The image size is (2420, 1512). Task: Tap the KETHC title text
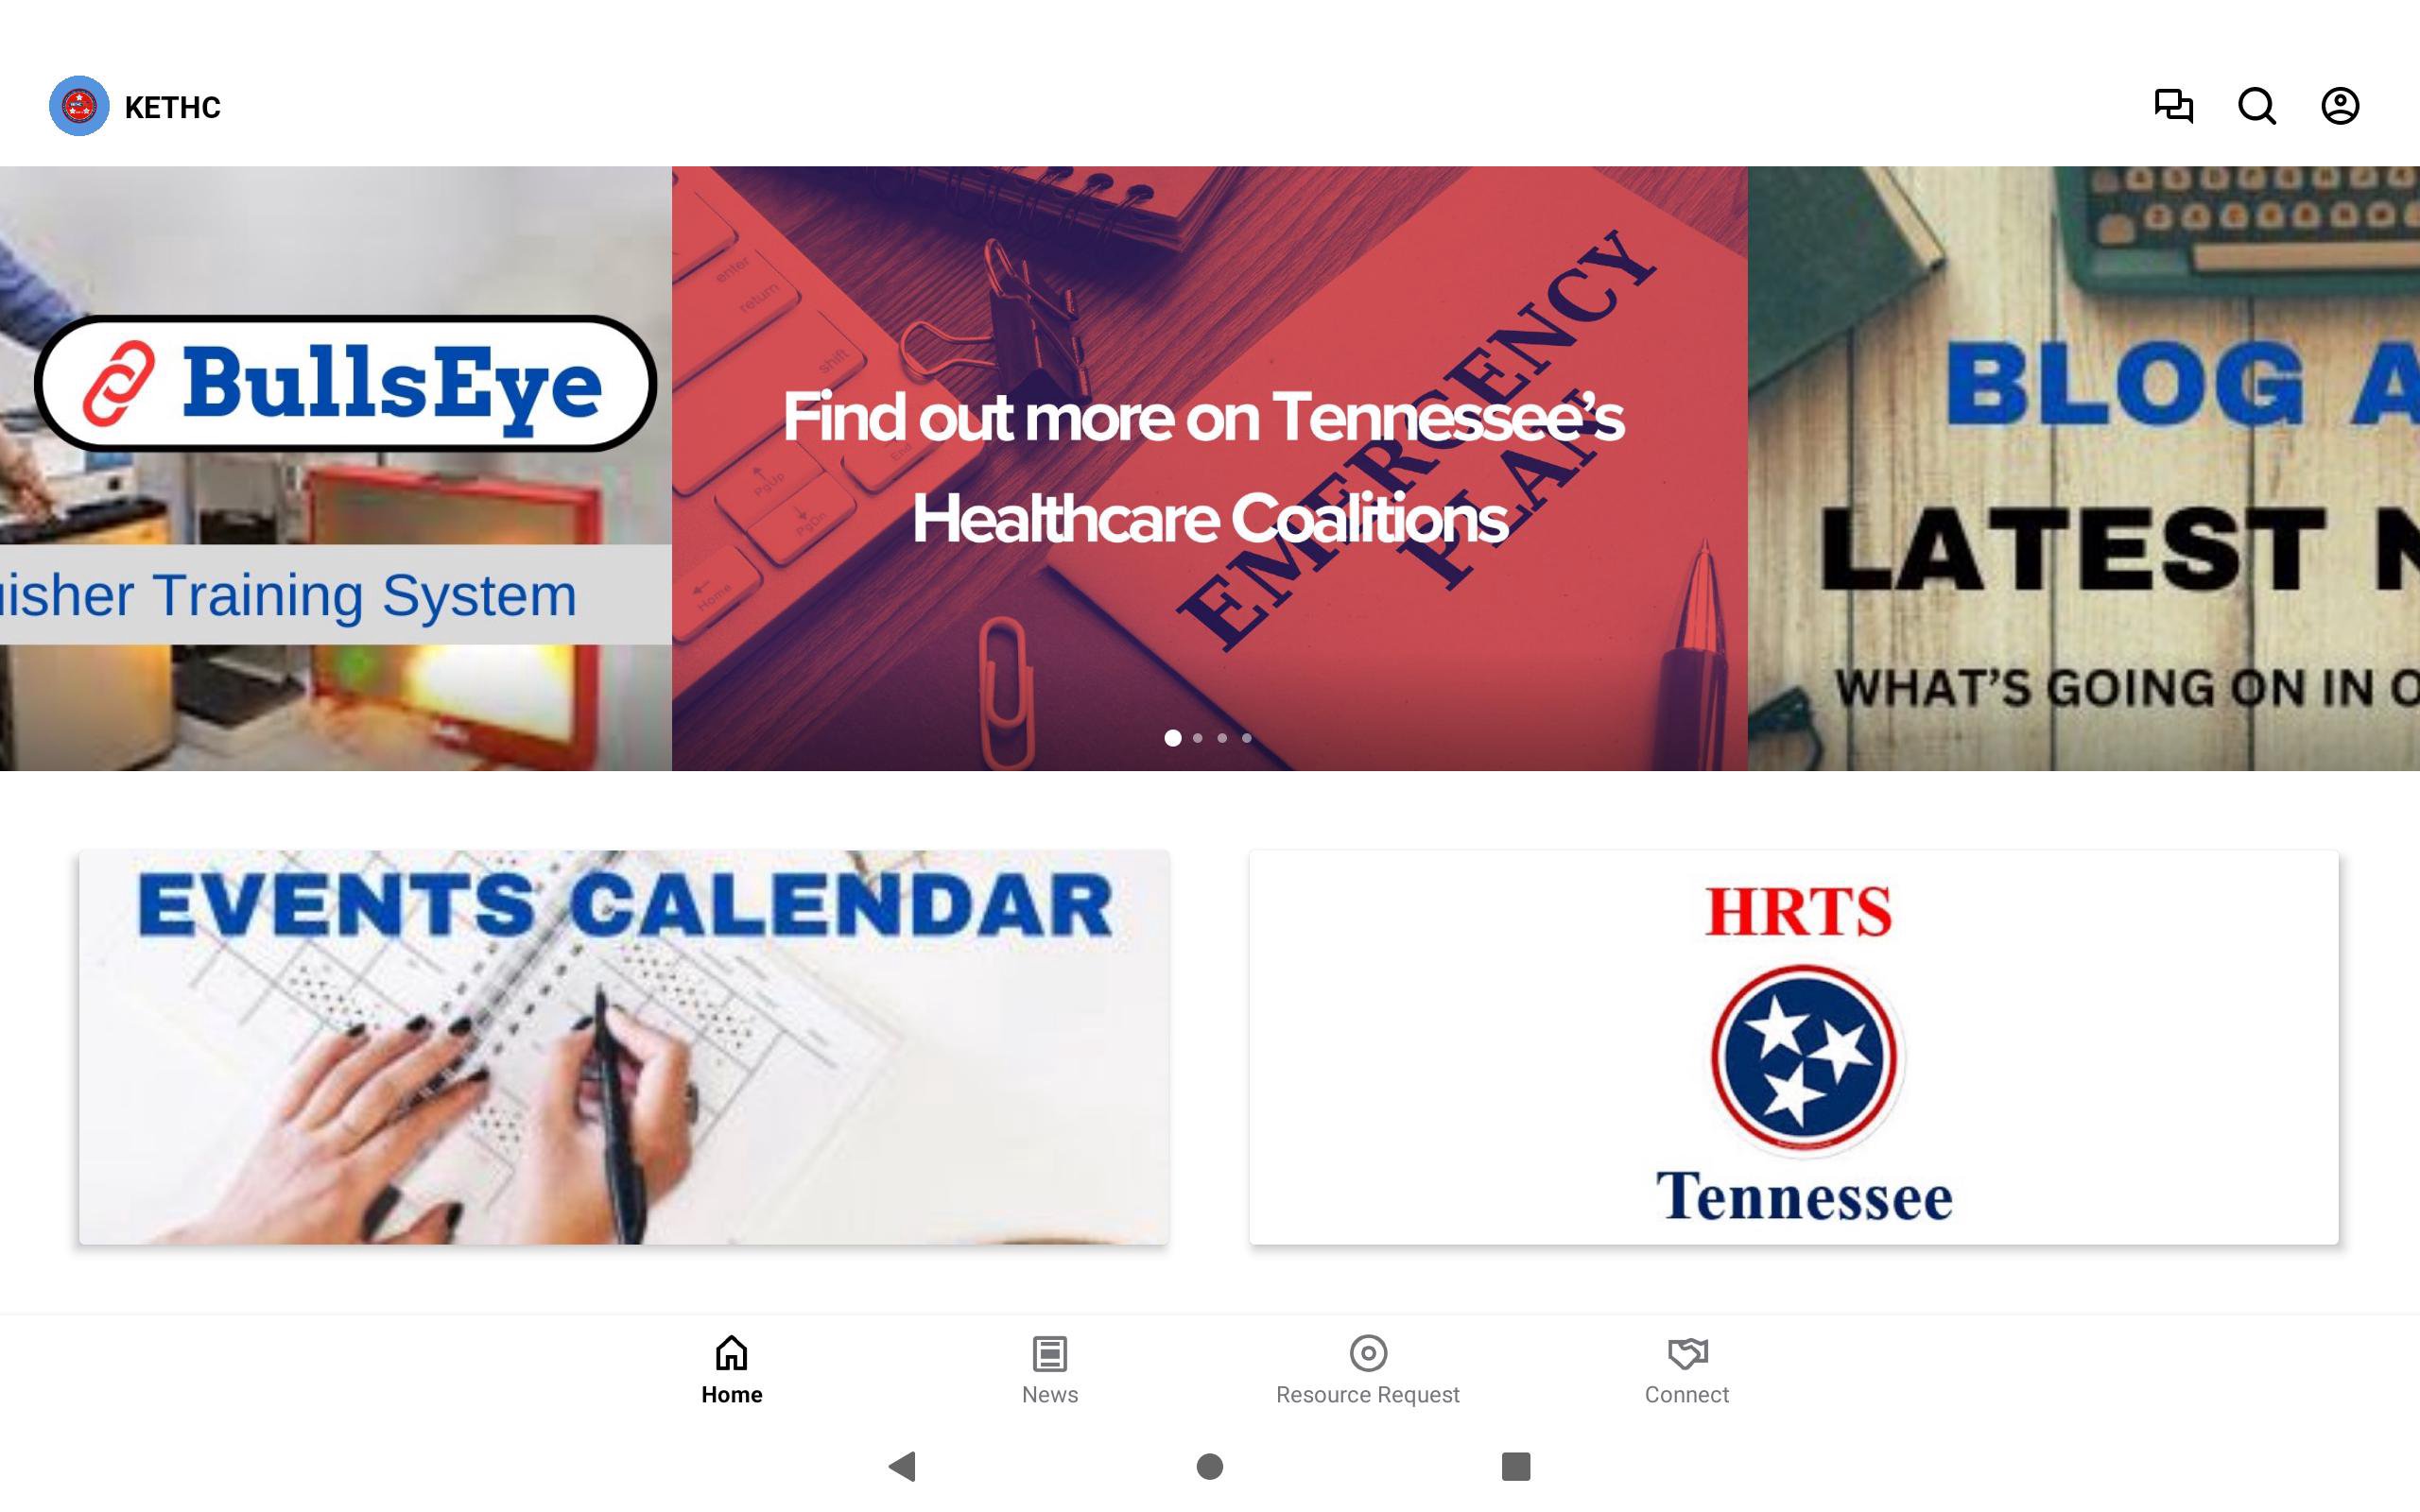172,107
